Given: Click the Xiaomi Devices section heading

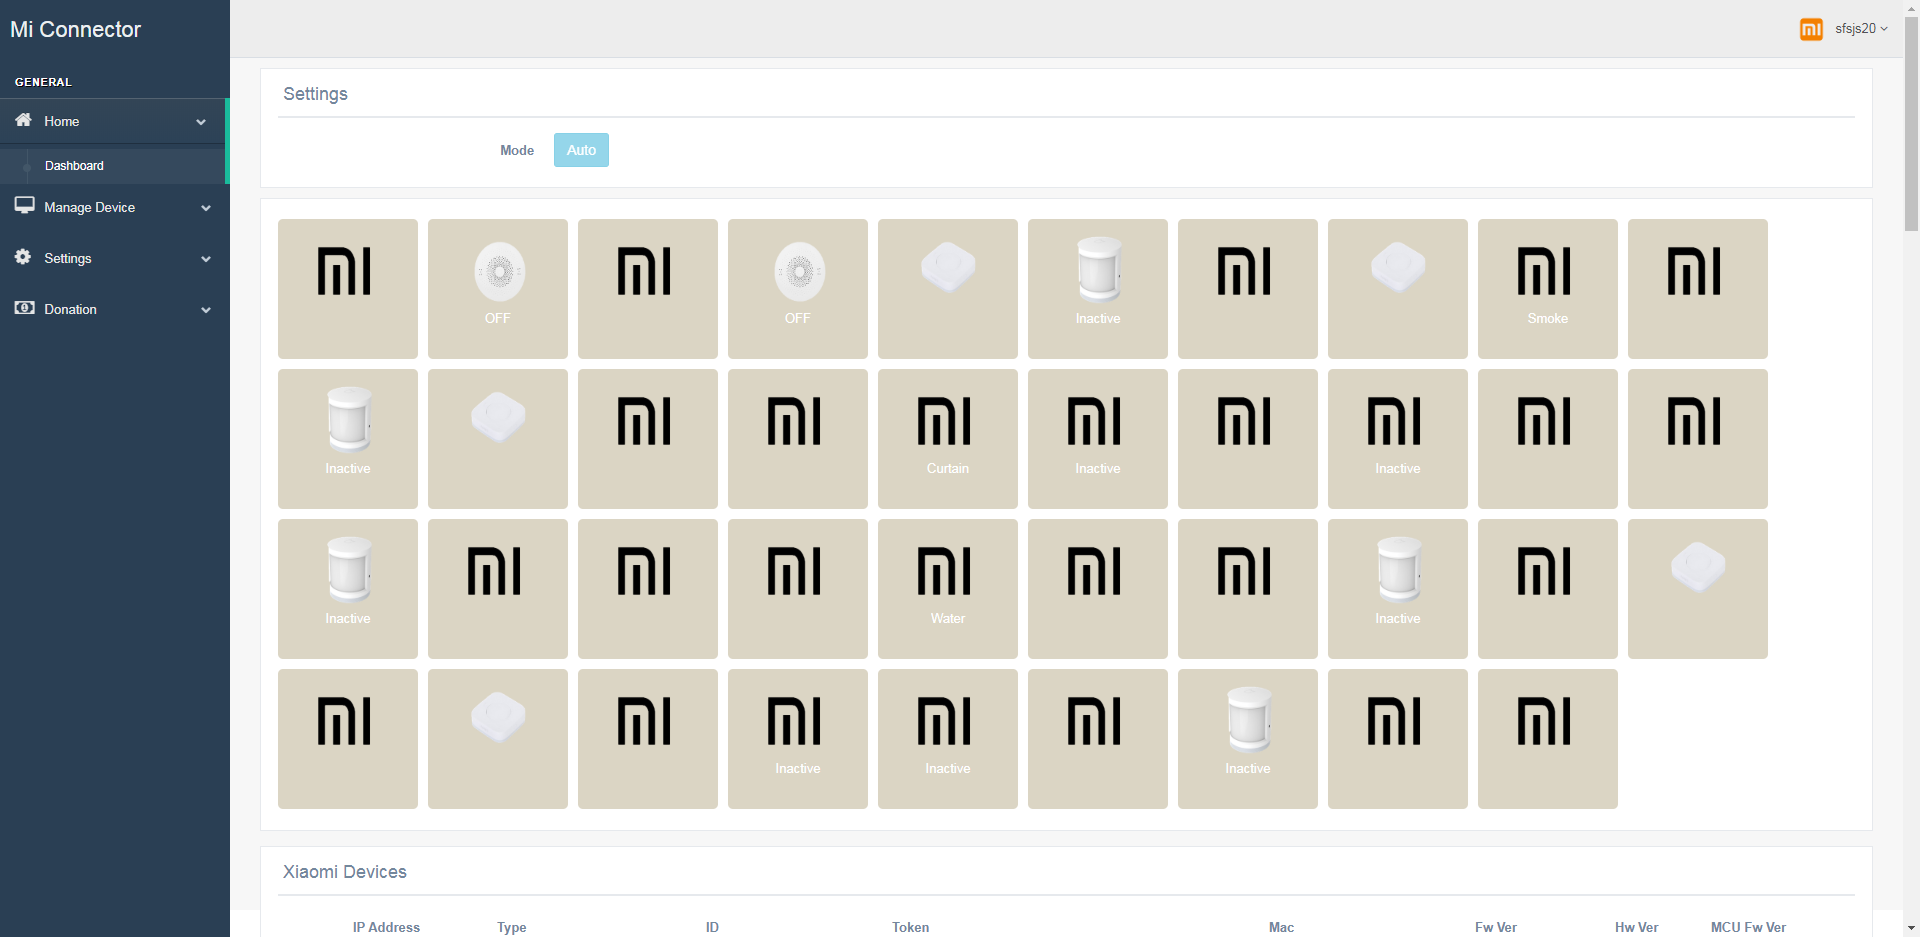Looking at the screenshot, I should pos(344,872).
